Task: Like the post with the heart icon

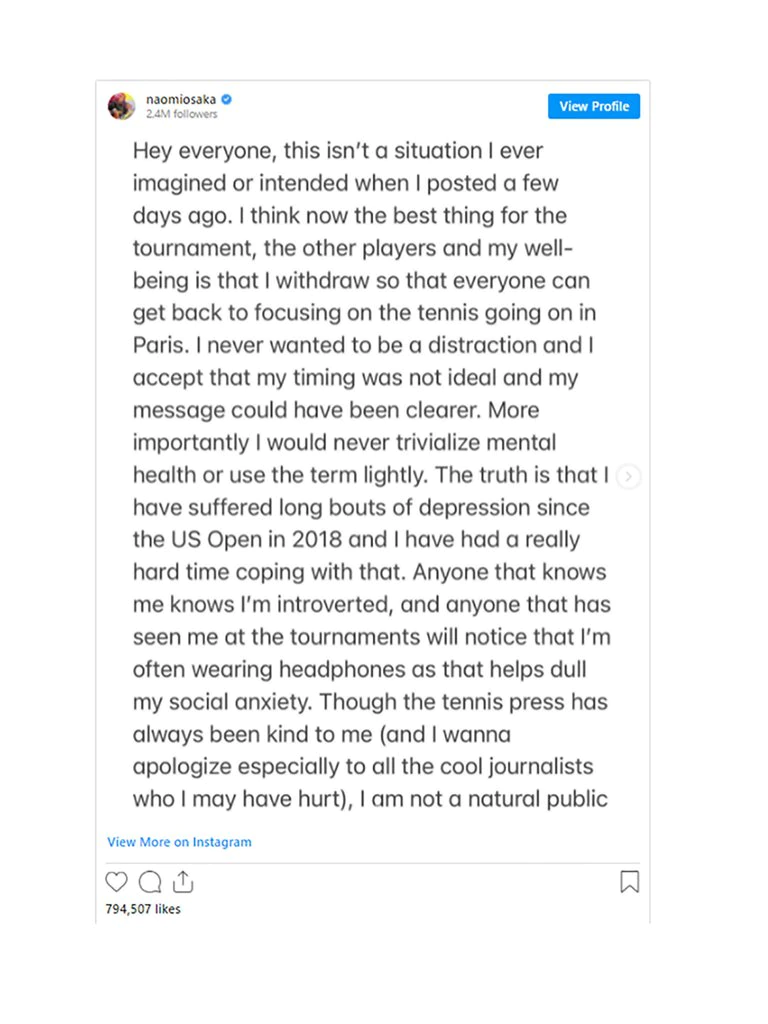Action: (x=117, y=882)
